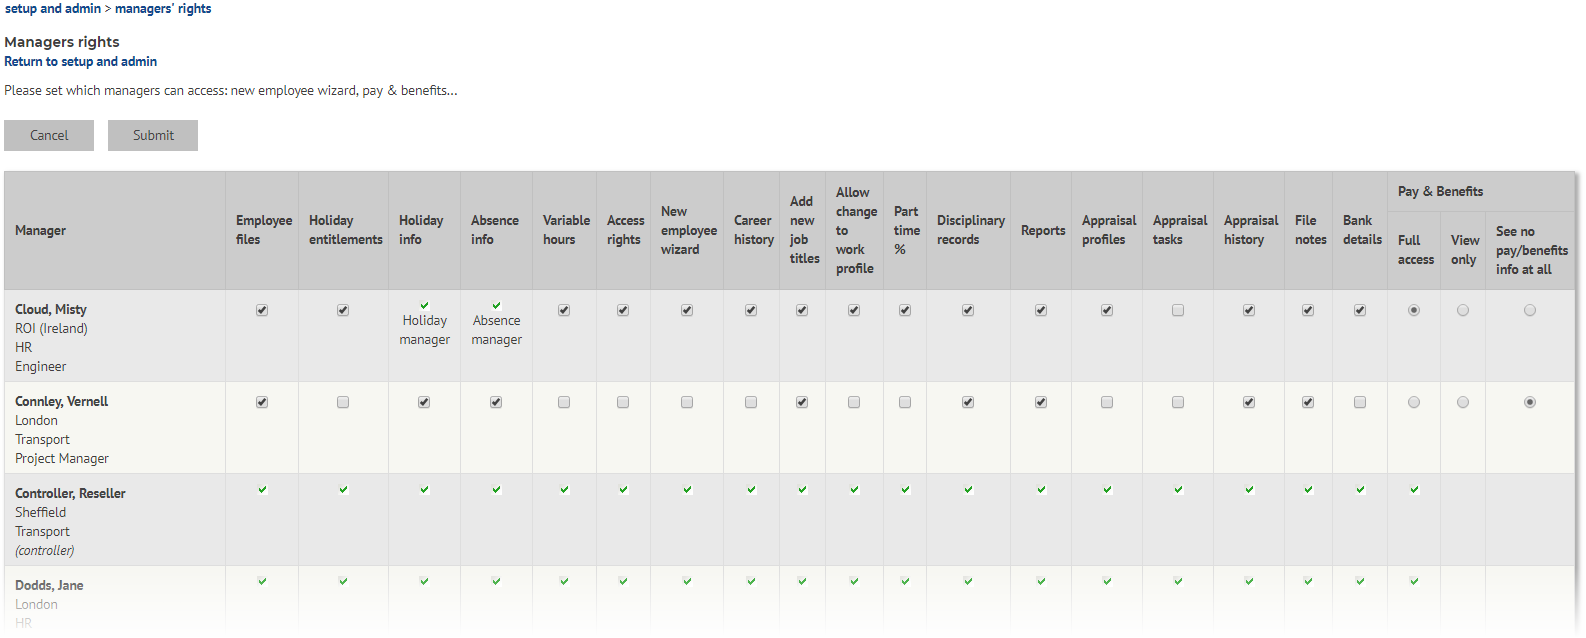The height and width of the screenshot is (638, 1586).
Task: Click Controller, Reseller's Employee files green tick
Action: [262, 489]
